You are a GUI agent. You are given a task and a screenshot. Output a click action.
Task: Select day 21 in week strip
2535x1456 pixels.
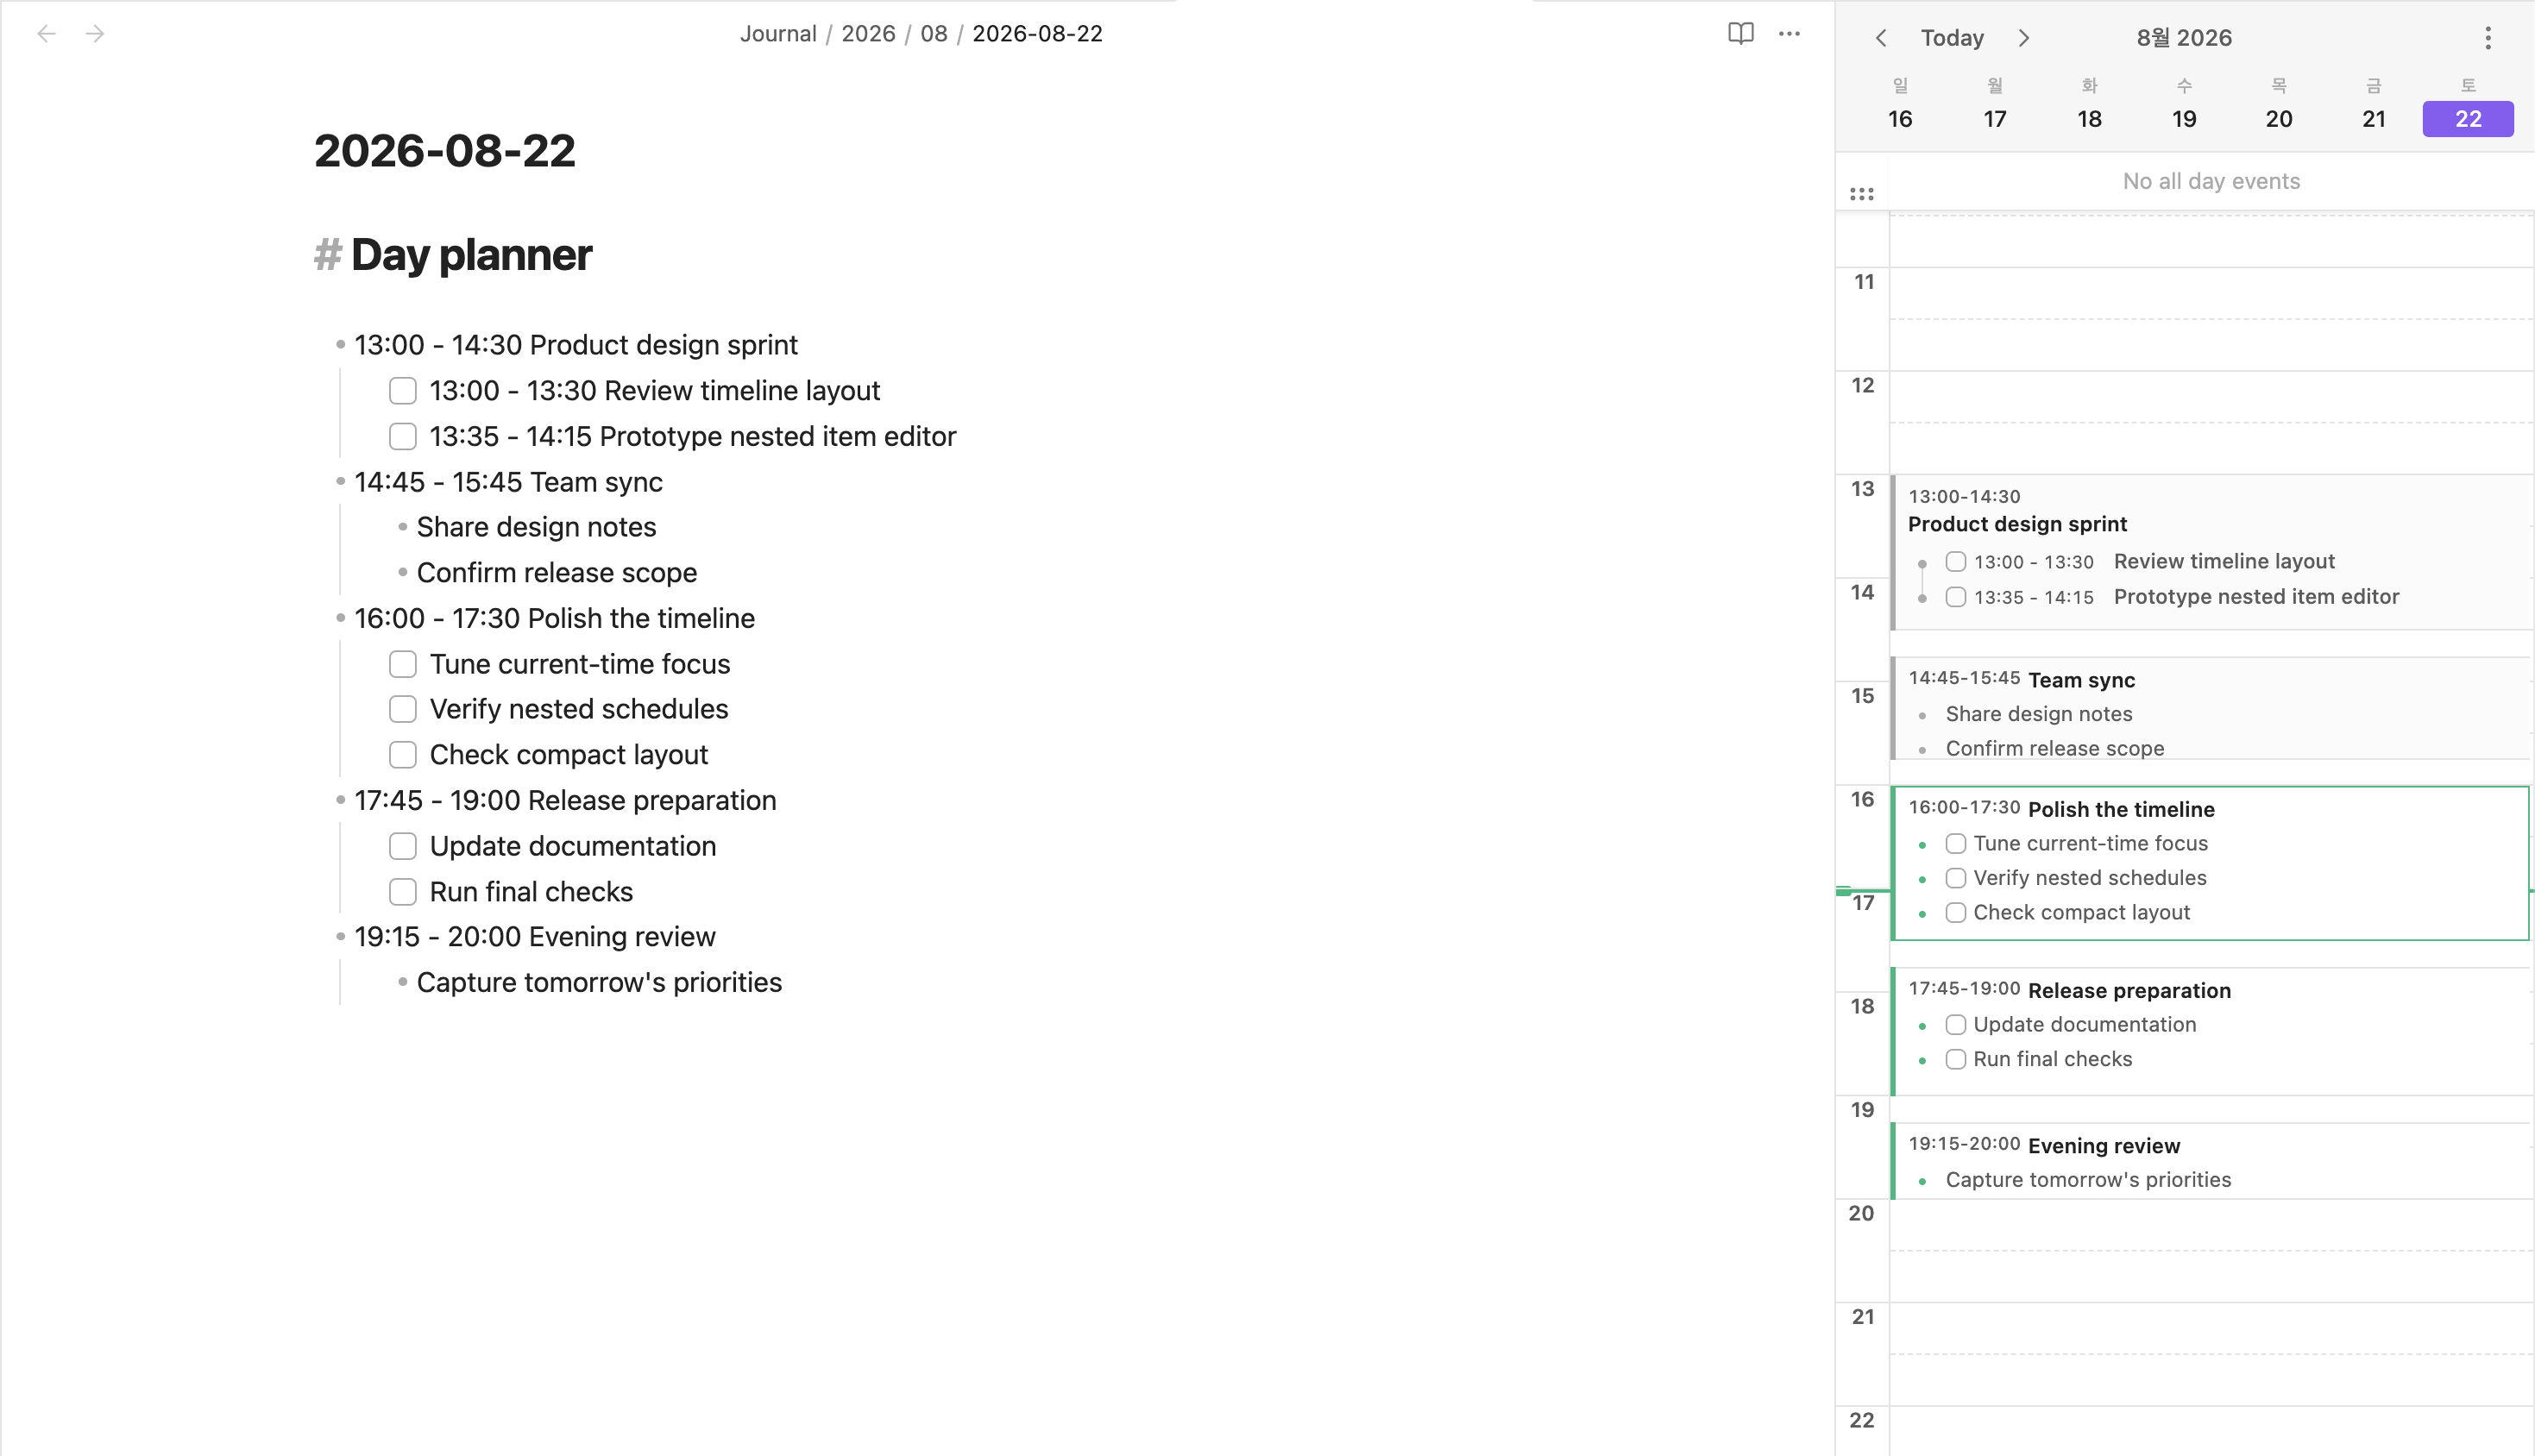pos(2374,119)
